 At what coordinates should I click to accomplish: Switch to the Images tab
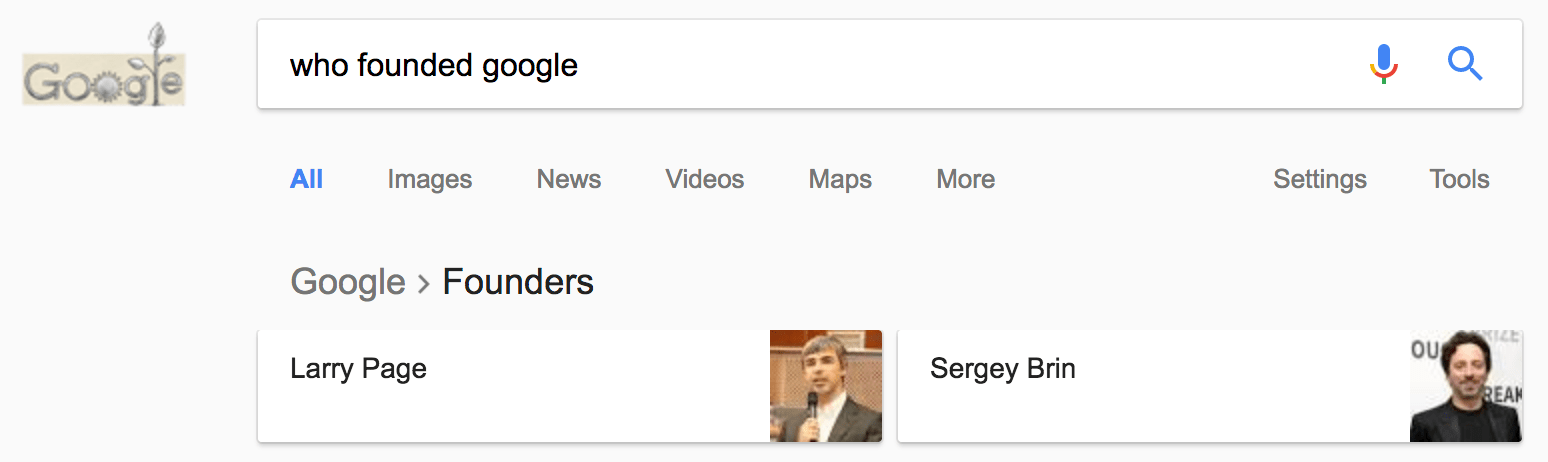coord(429,180)
